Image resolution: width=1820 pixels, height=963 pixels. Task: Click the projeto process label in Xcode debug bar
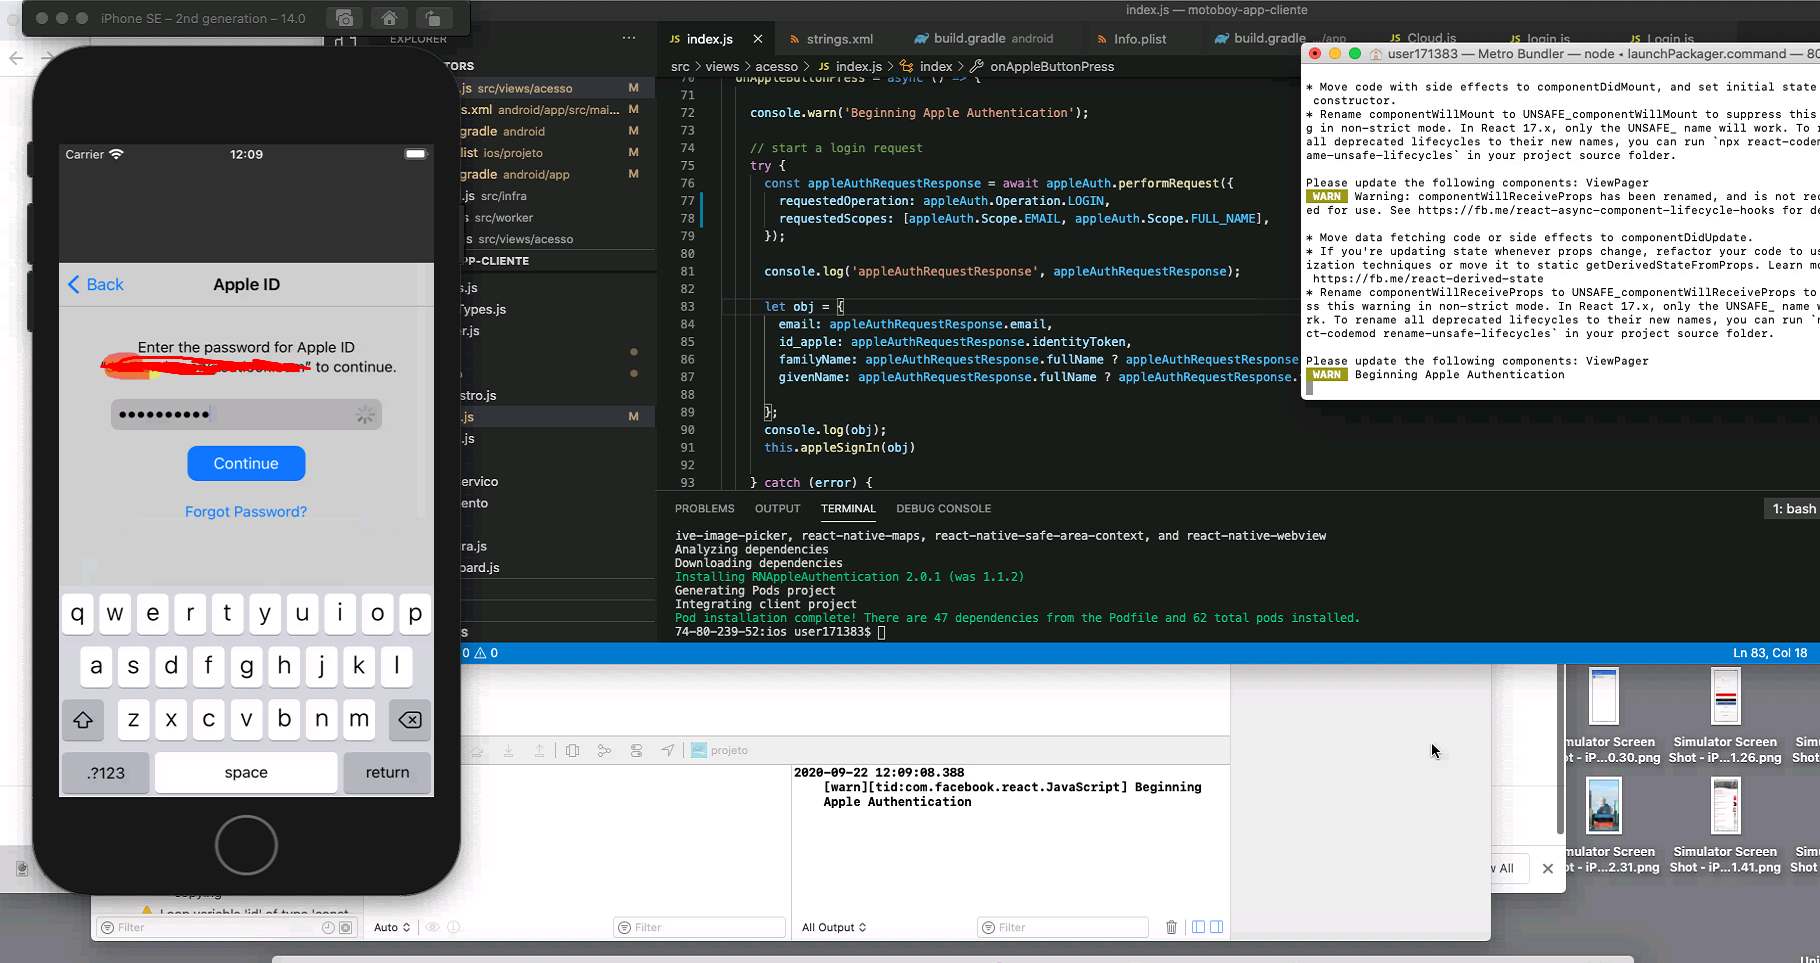[x=720, y=750]
